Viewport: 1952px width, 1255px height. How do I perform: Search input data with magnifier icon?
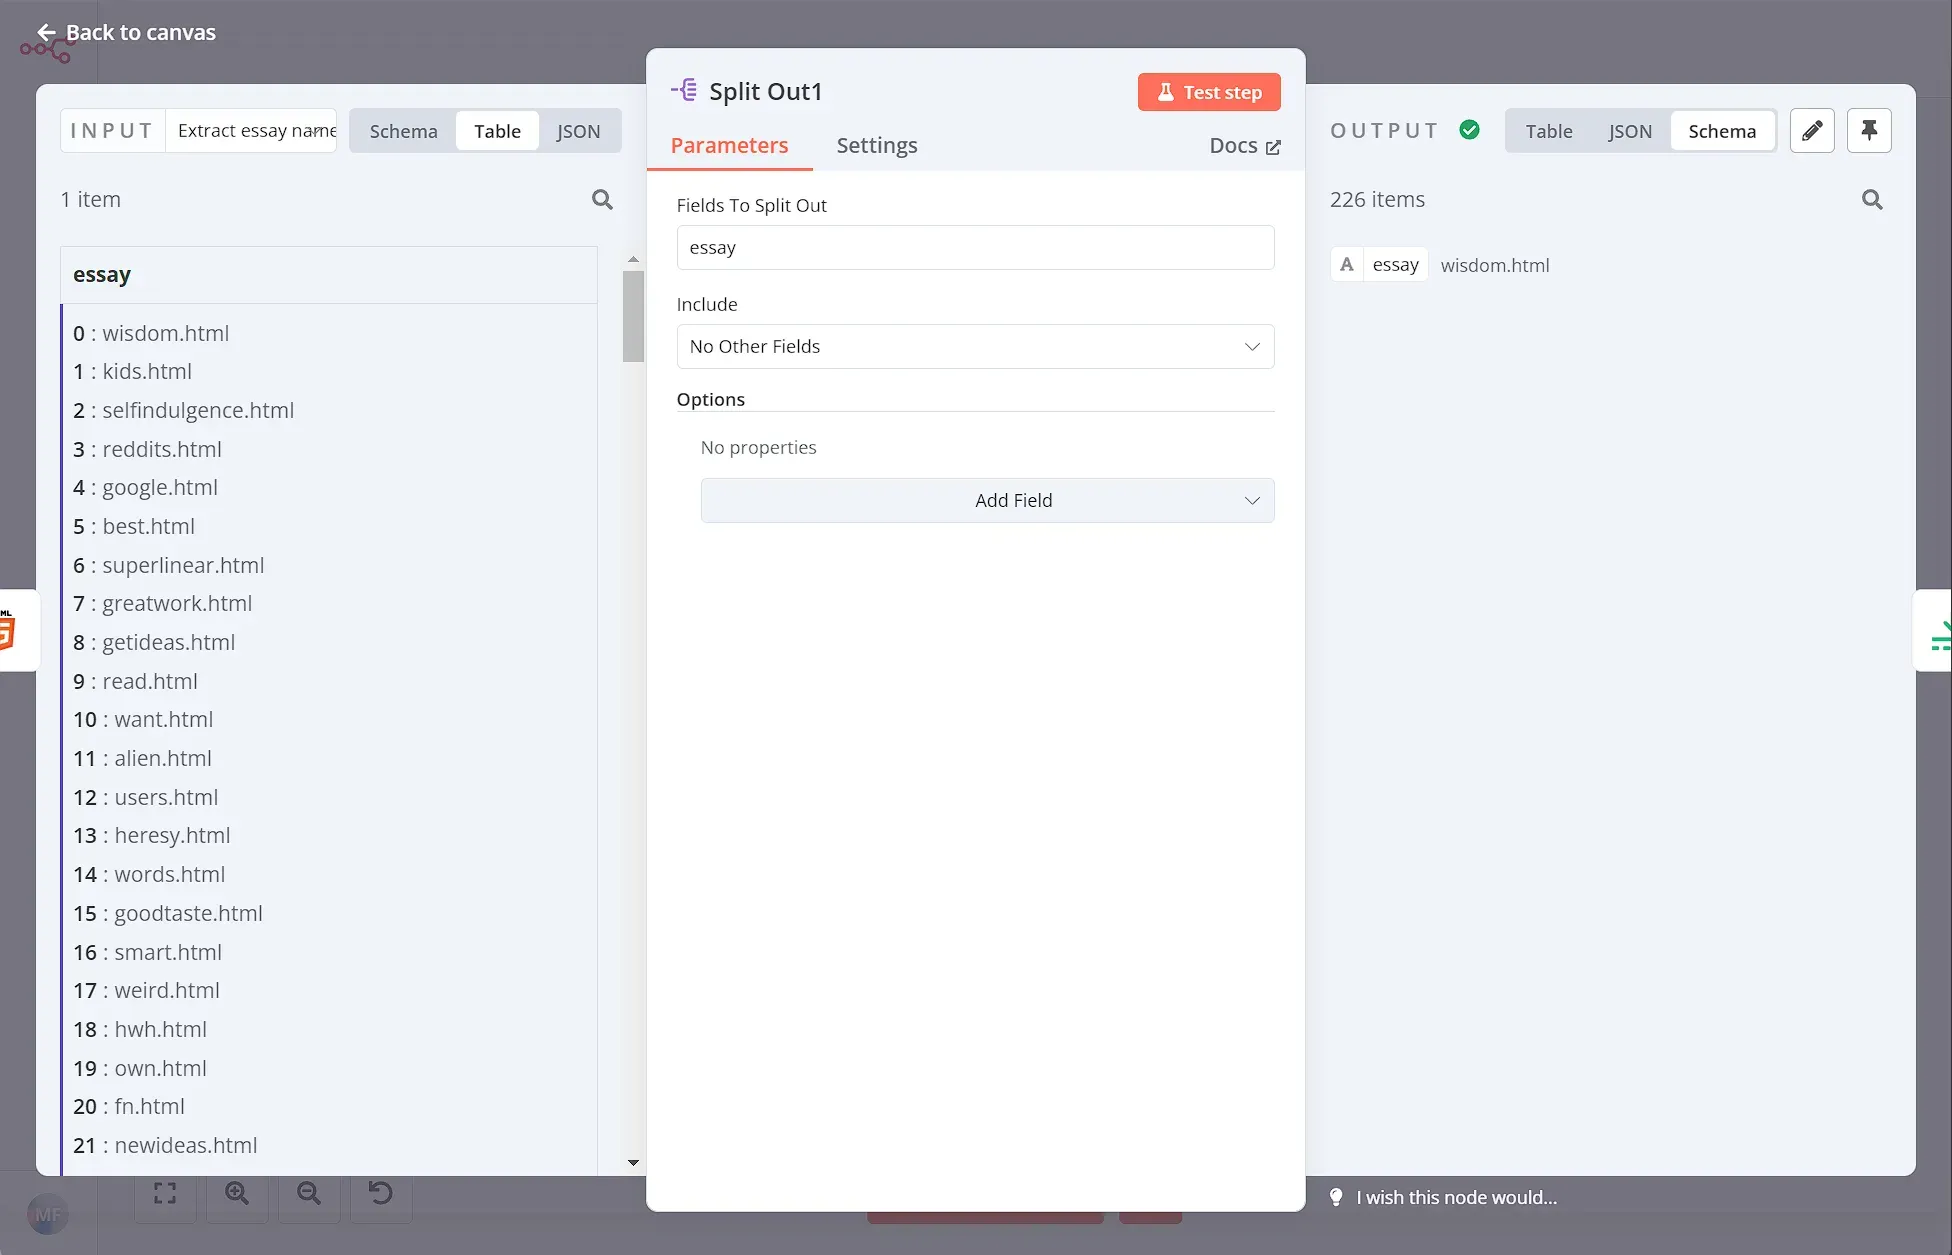click(x=602, y=199)
